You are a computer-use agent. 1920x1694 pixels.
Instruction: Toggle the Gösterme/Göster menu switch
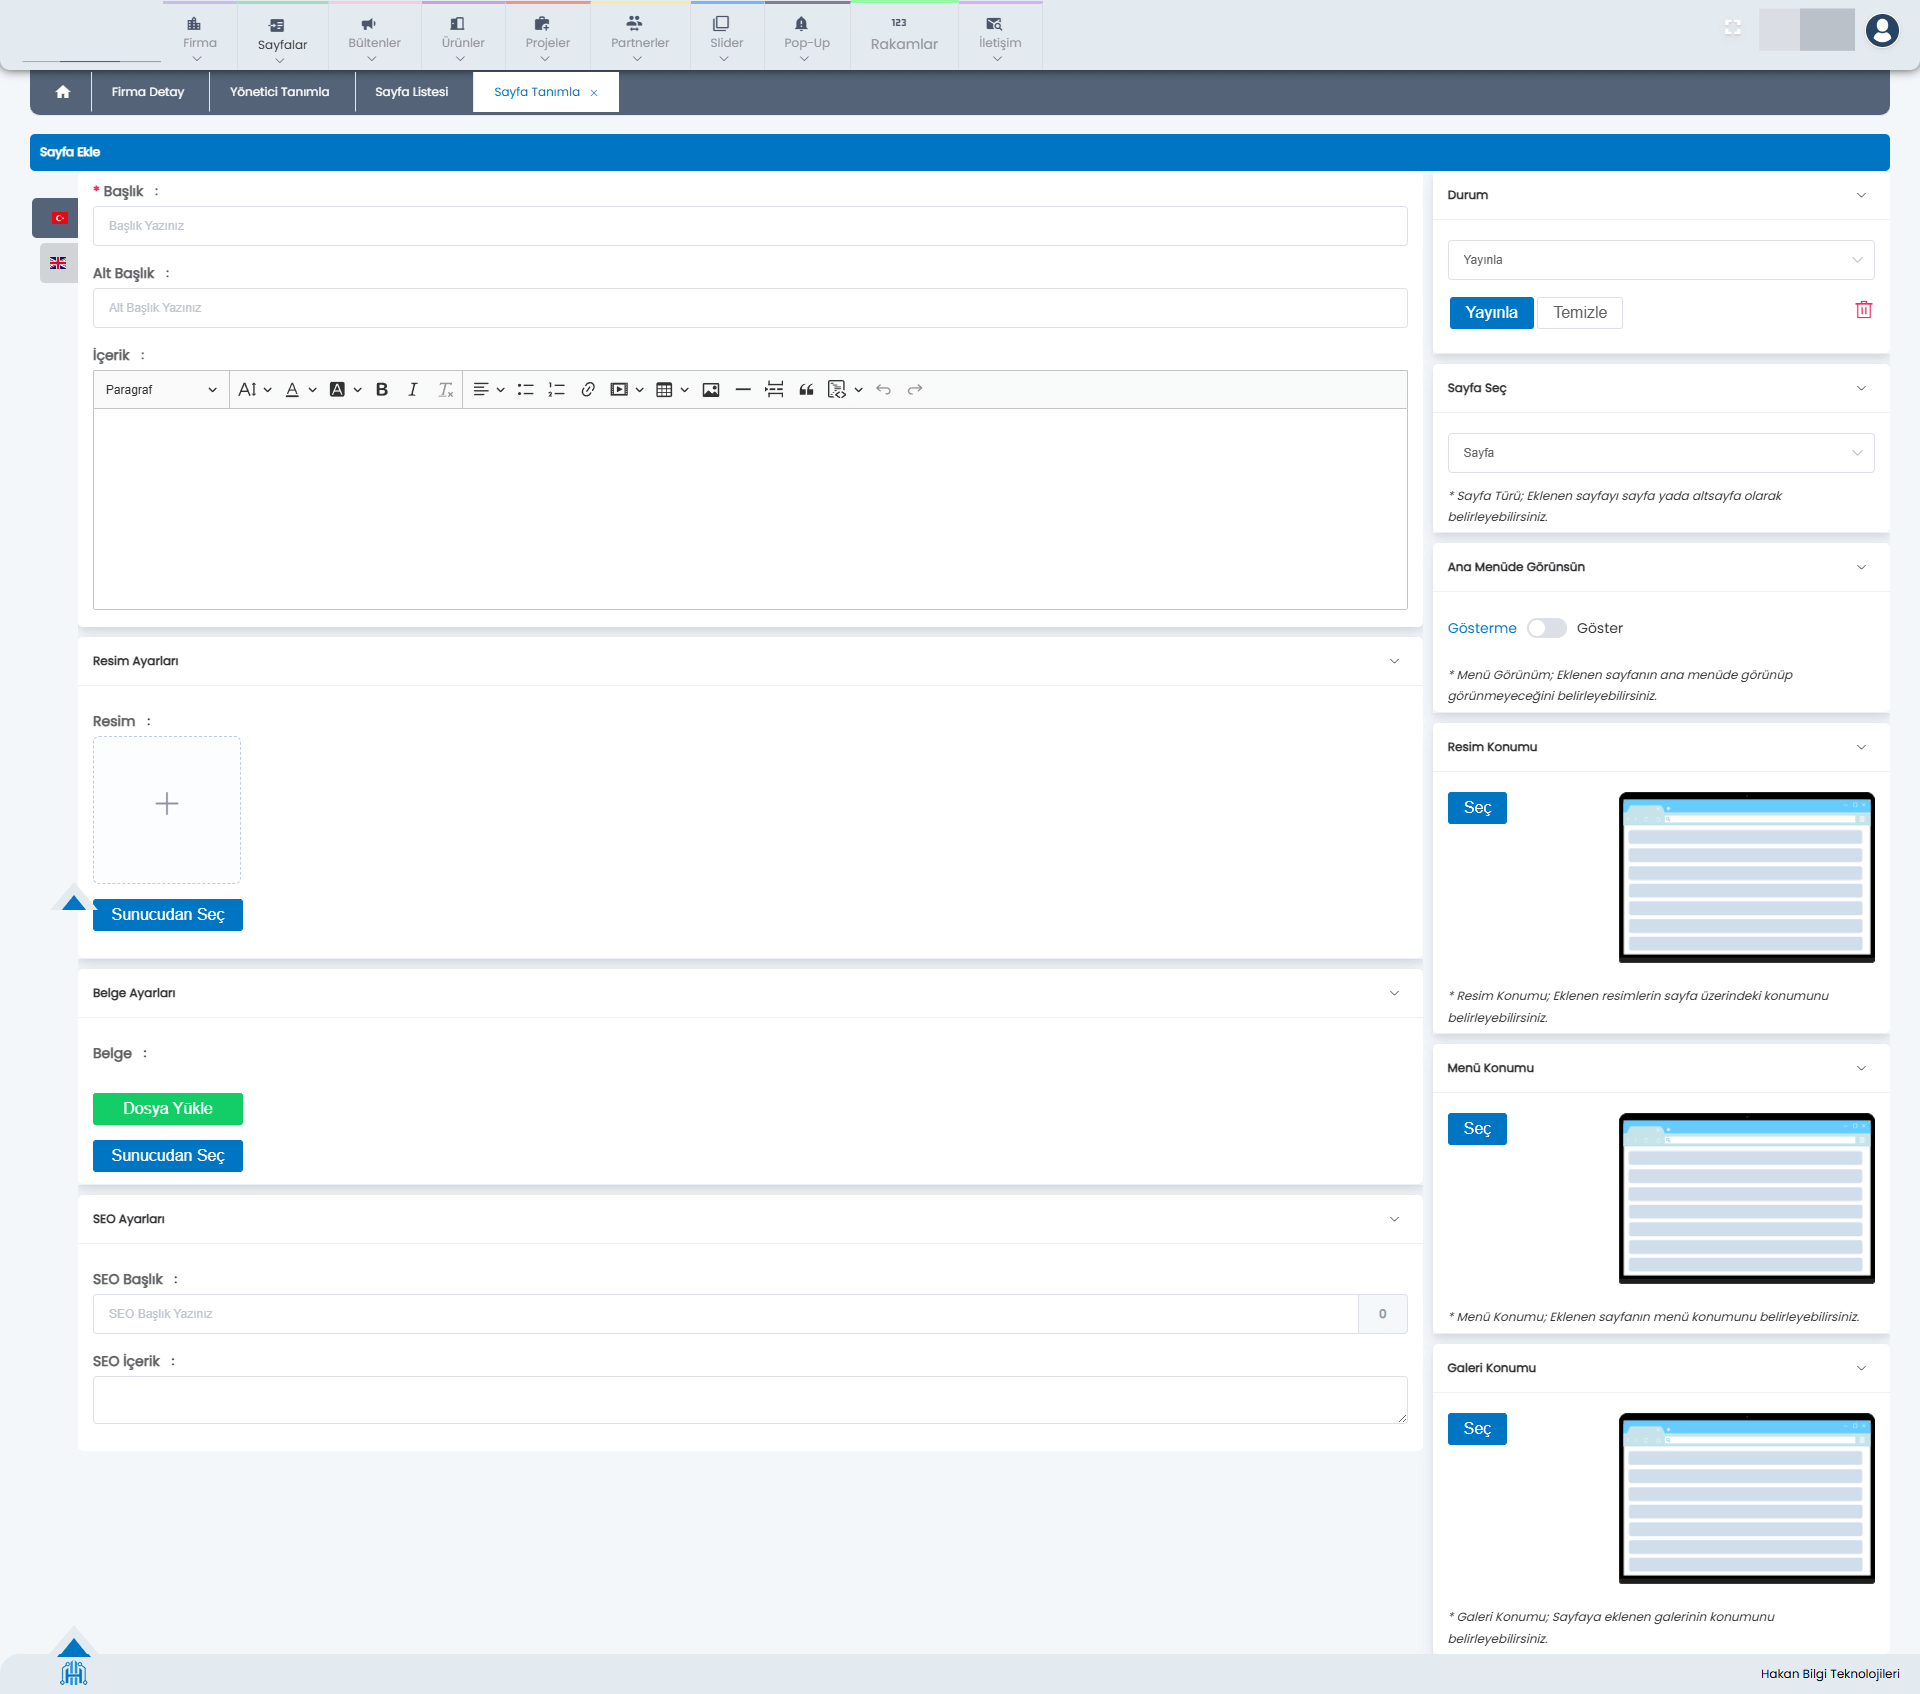1546,628
